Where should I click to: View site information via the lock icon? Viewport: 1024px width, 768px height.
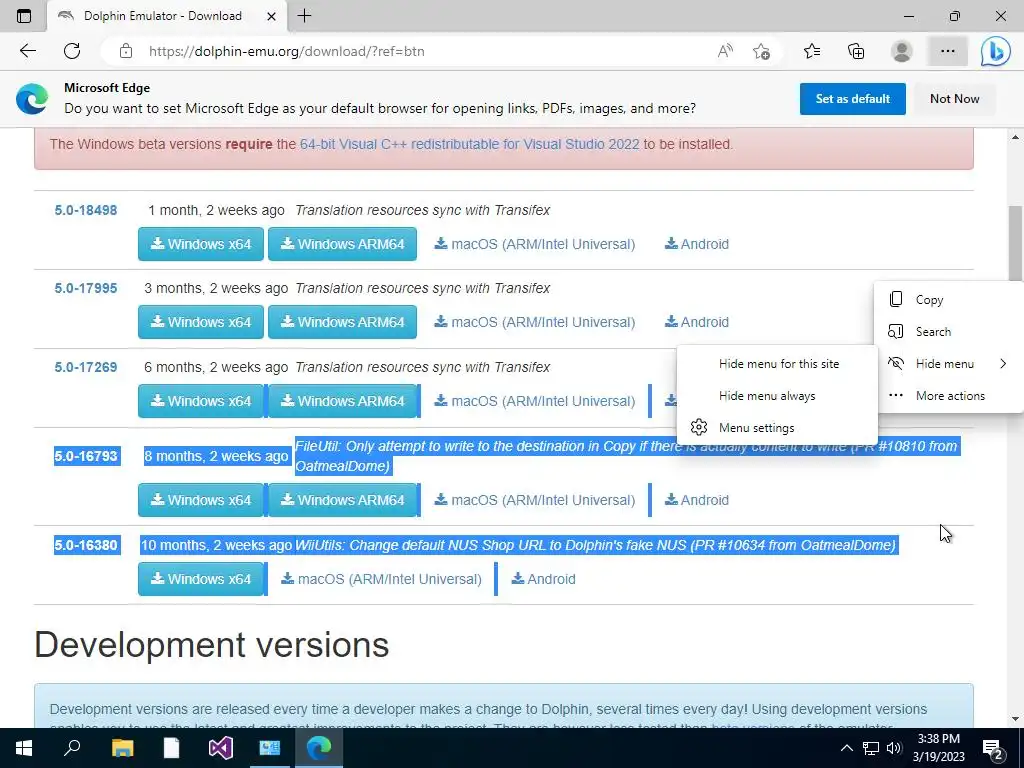(126, 51)
